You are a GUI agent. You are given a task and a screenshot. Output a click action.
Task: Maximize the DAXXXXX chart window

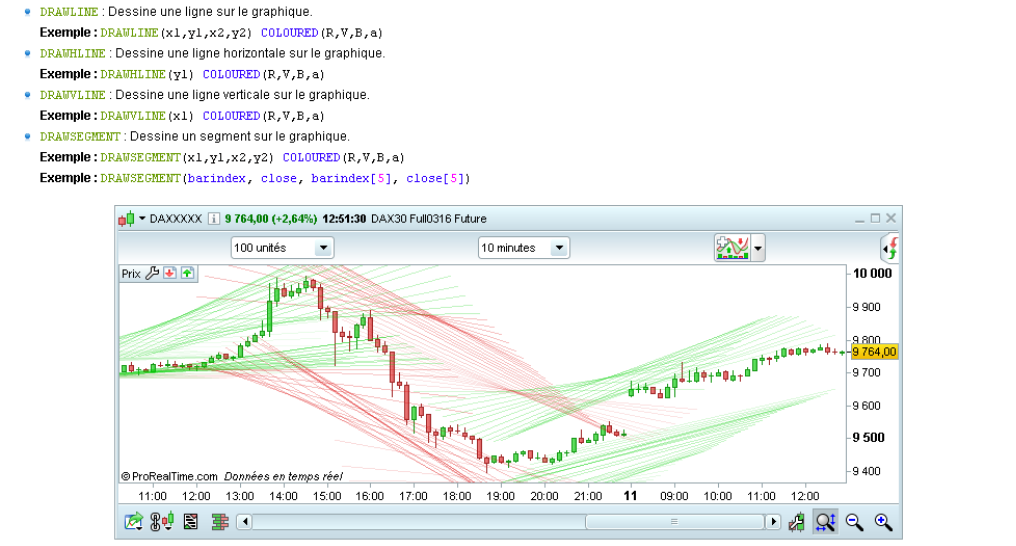(x=875, y=218)
